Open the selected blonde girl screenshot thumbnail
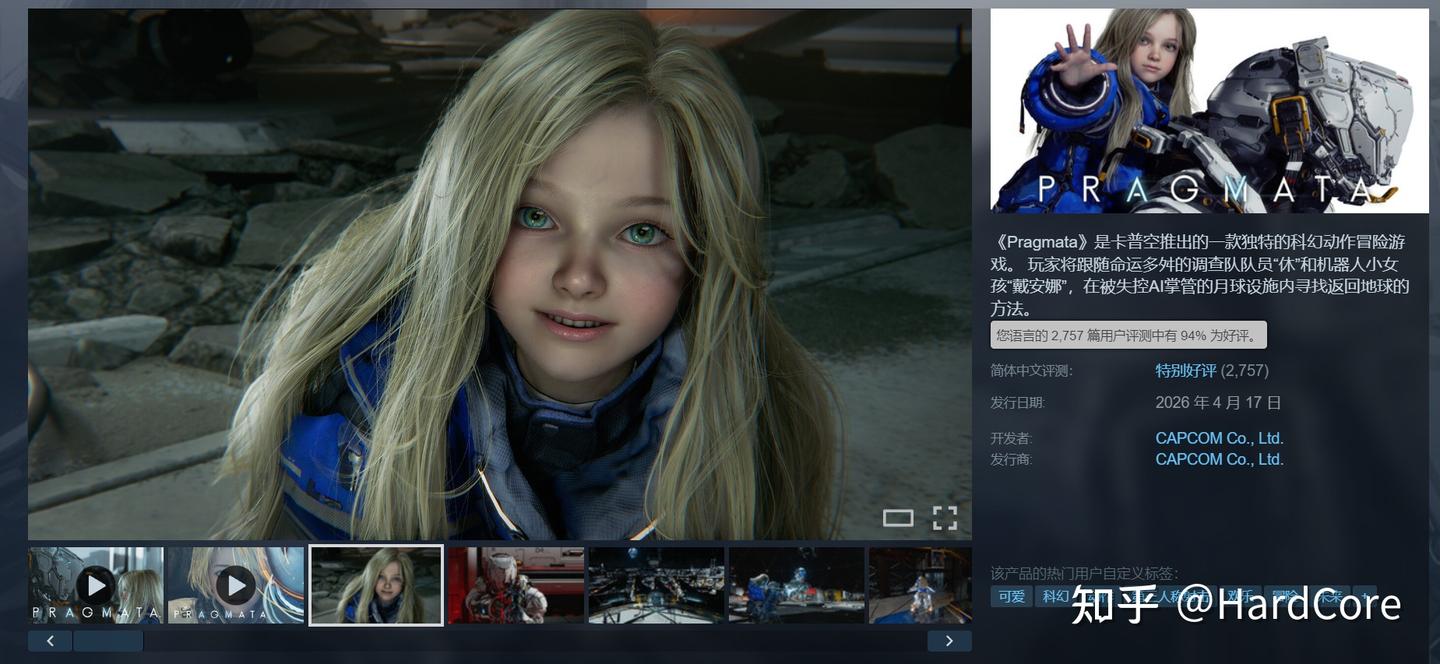The image size is (1440, 664). [x=376, y=585]
